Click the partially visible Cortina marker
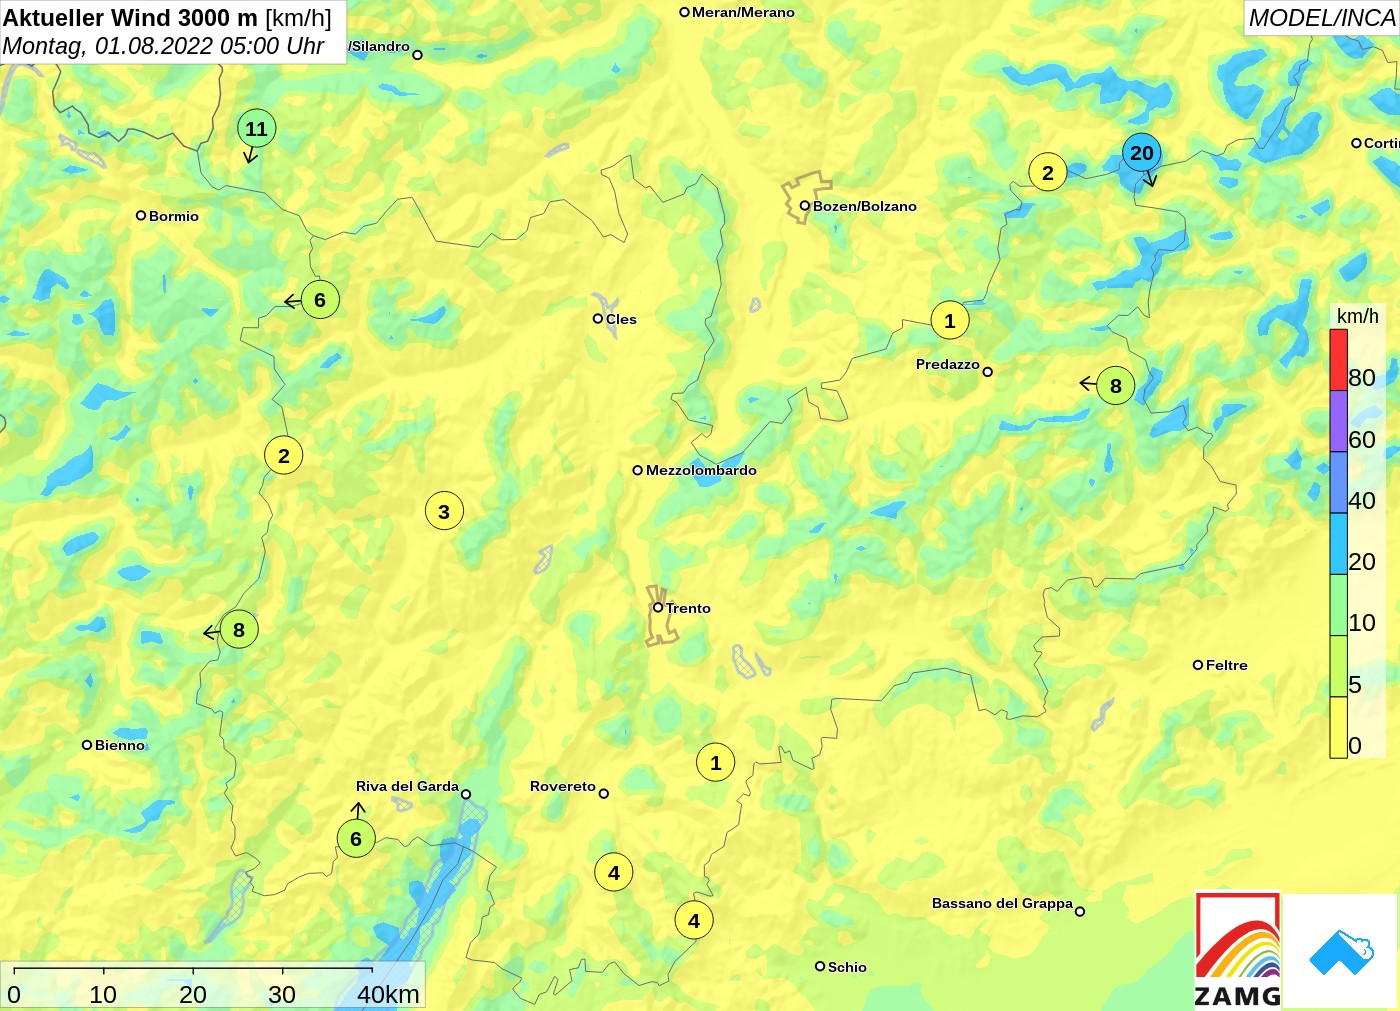Screen dimensions: 1400x1011 1357,143
